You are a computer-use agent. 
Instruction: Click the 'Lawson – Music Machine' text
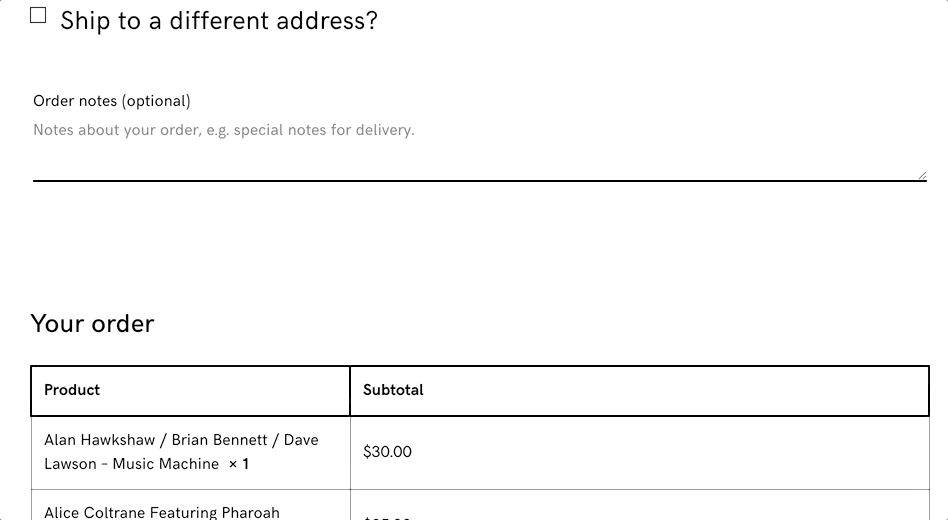click(131, 464)
